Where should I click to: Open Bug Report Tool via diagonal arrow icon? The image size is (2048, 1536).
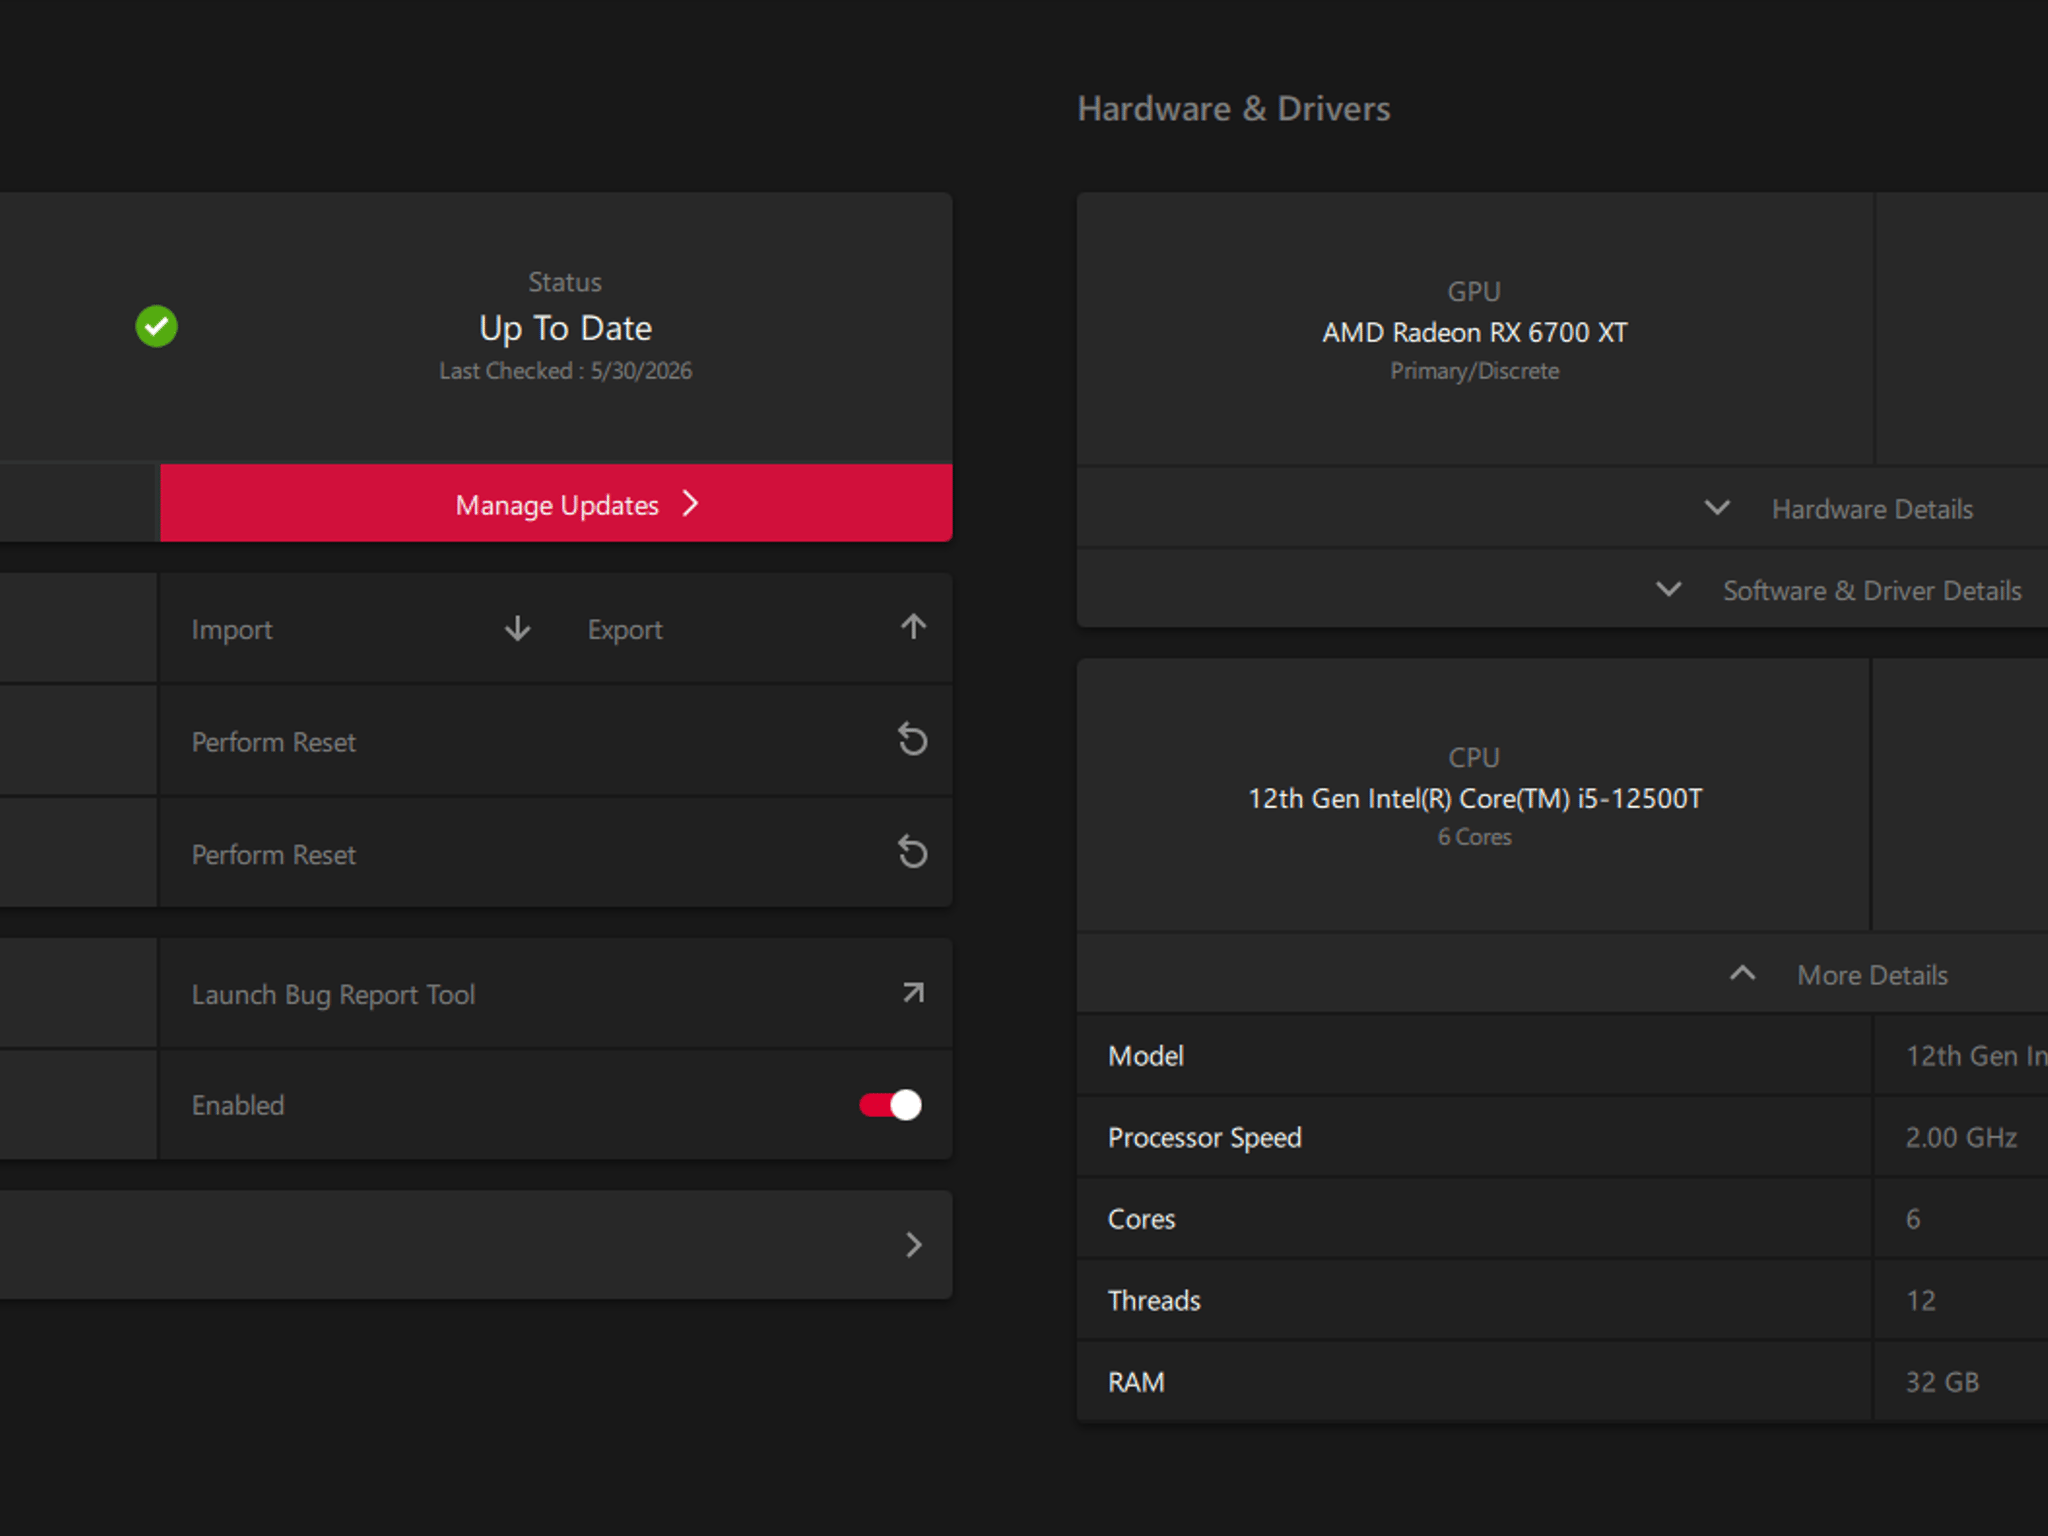pos(913,993)
